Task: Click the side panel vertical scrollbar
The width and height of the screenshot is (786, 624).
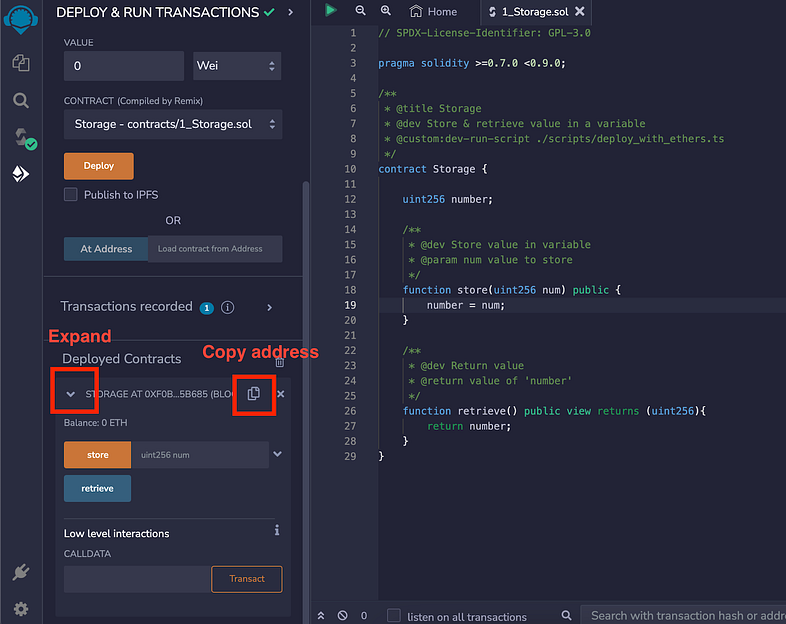Action: (305, 401)
